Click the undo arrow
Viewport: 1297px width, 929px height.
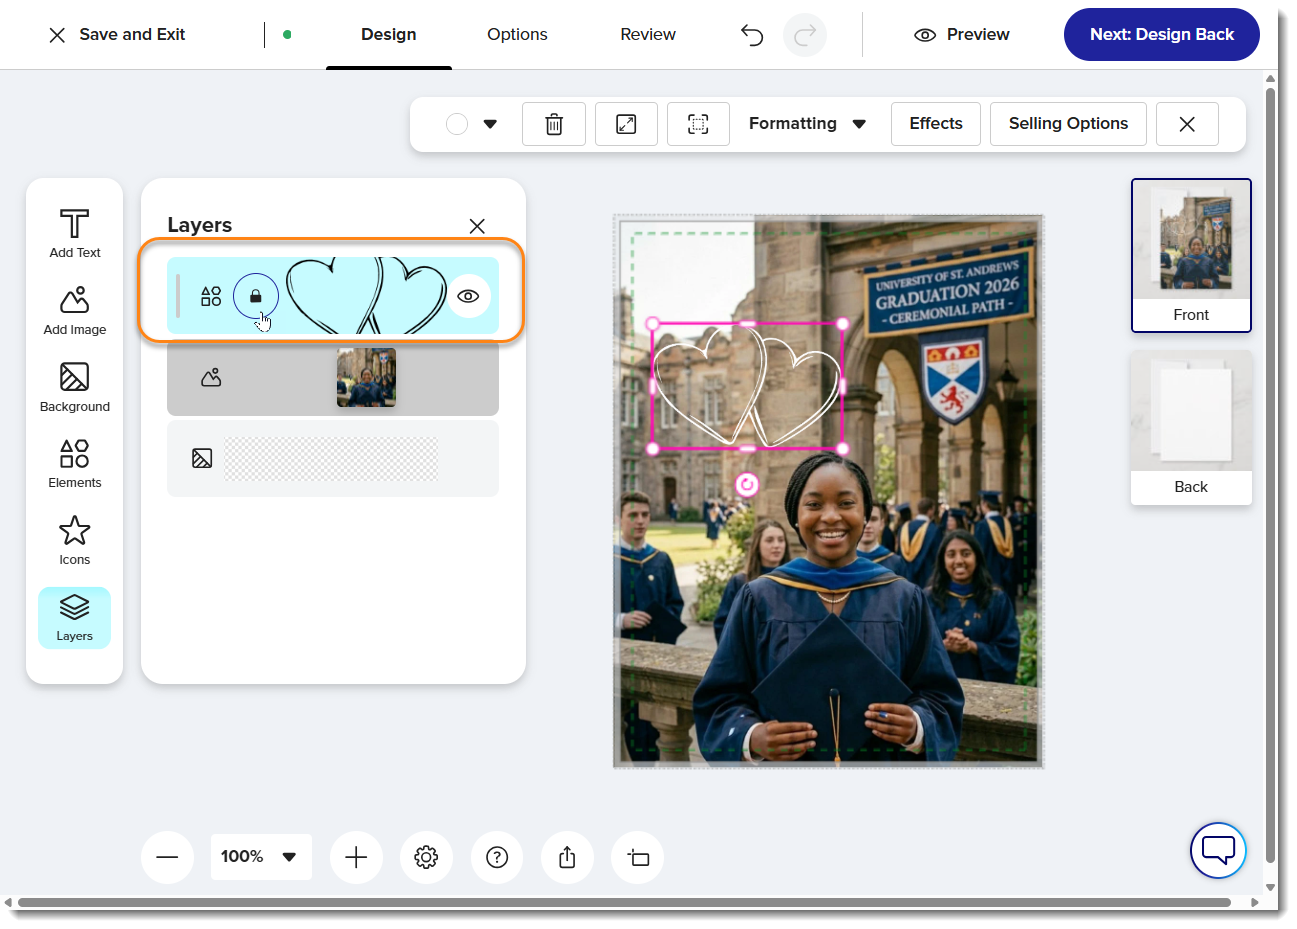[752, 35]
